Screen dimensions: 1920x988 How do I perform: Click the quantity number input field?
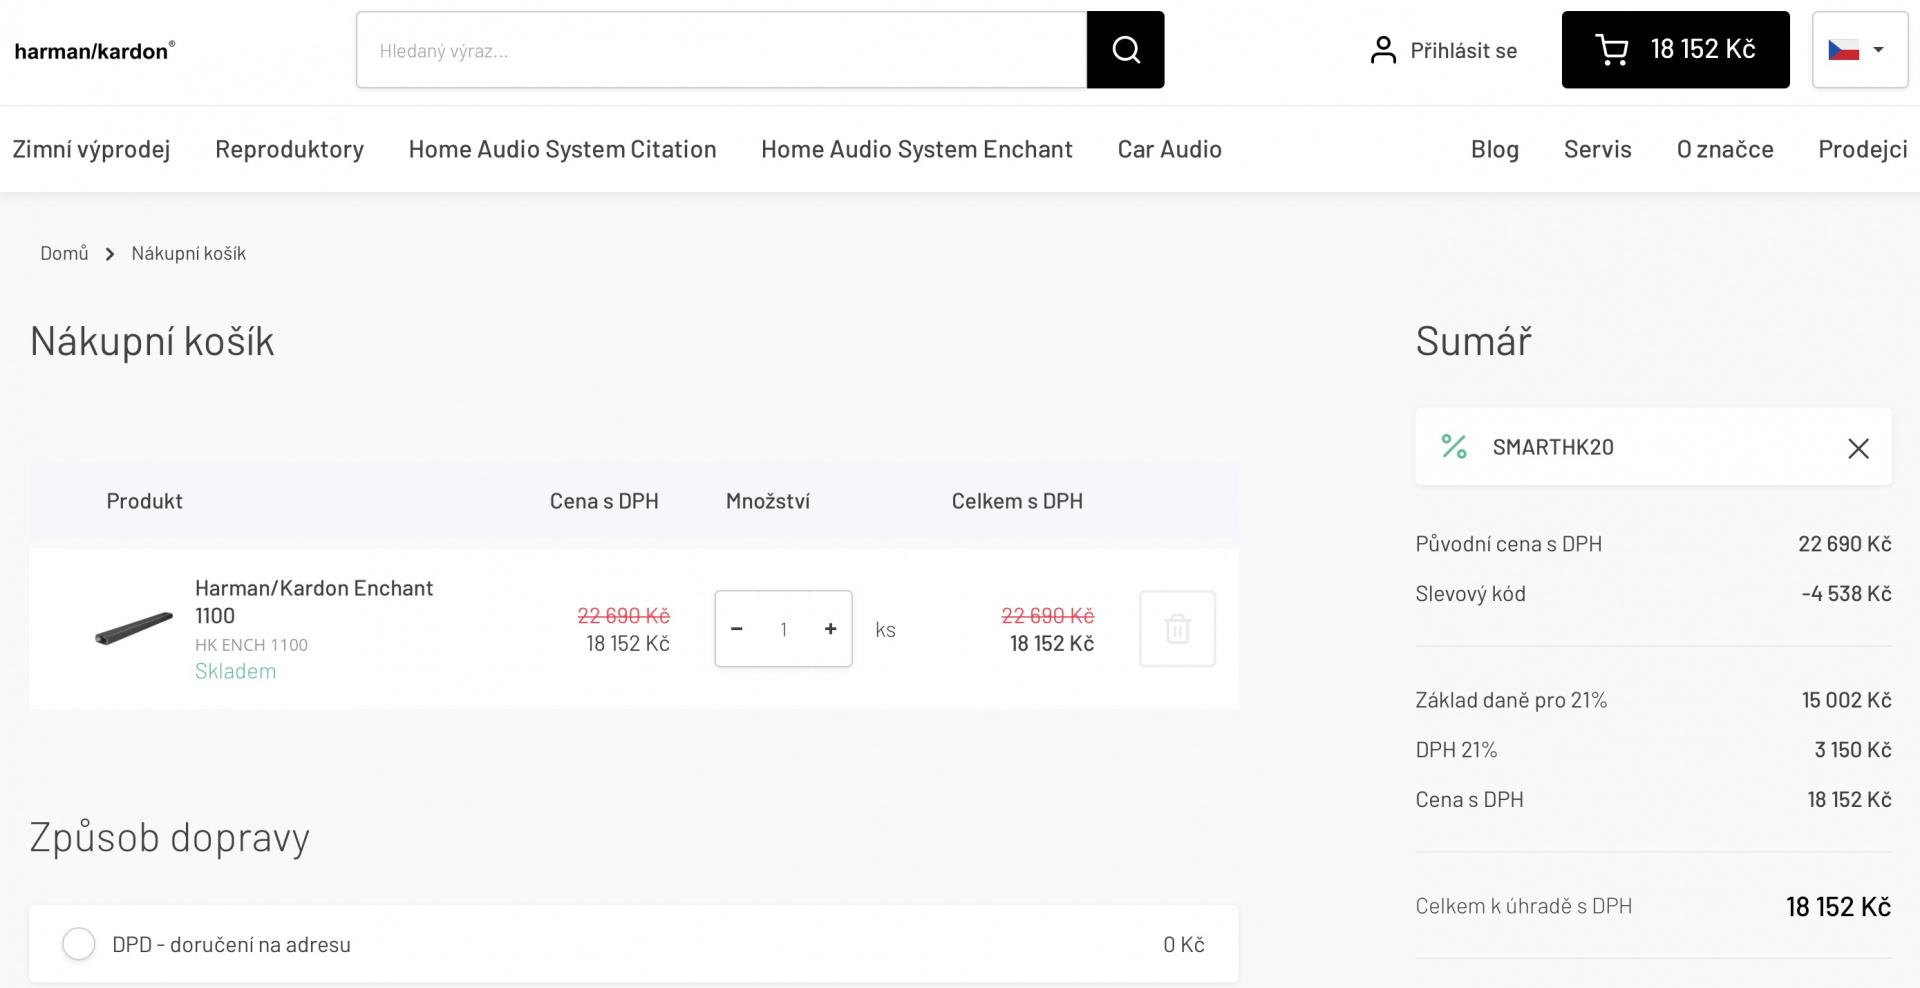click(x=783, y=629)
